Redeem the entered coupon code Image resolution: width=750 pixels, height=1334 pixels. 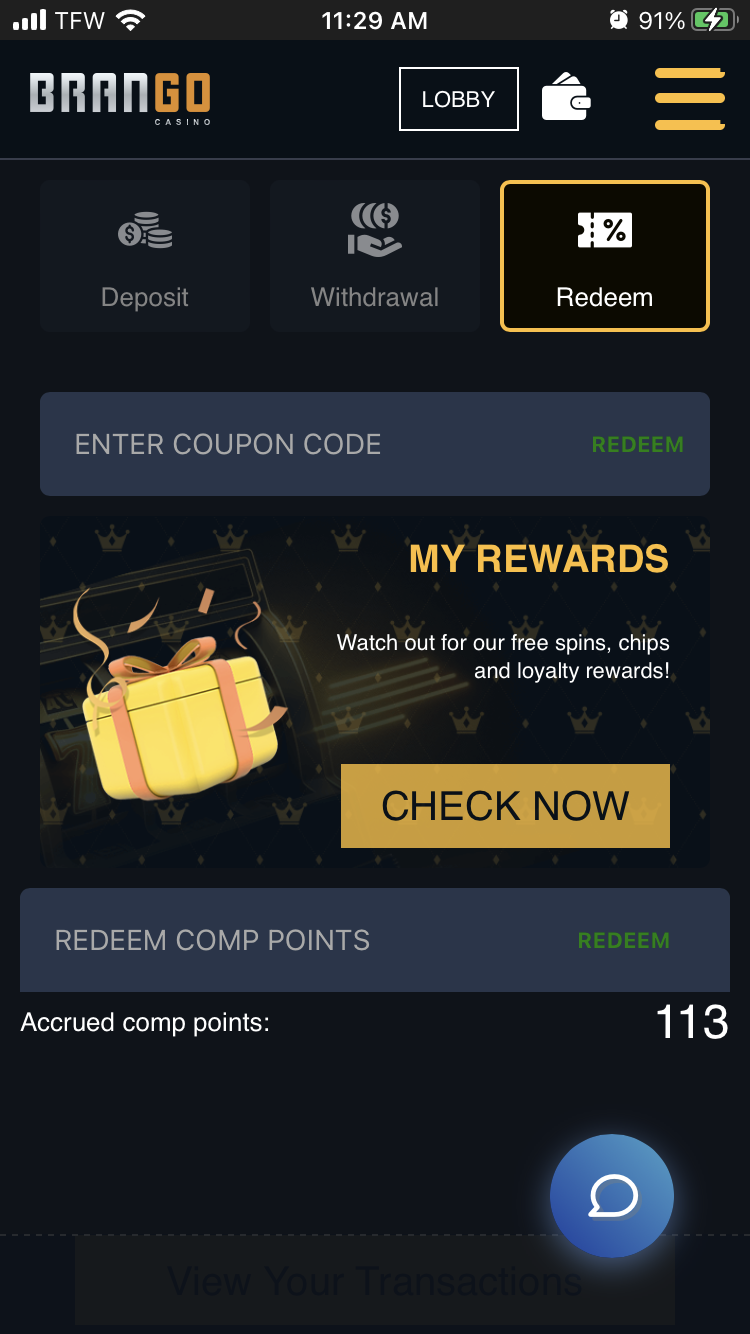[x=638, y=445]
